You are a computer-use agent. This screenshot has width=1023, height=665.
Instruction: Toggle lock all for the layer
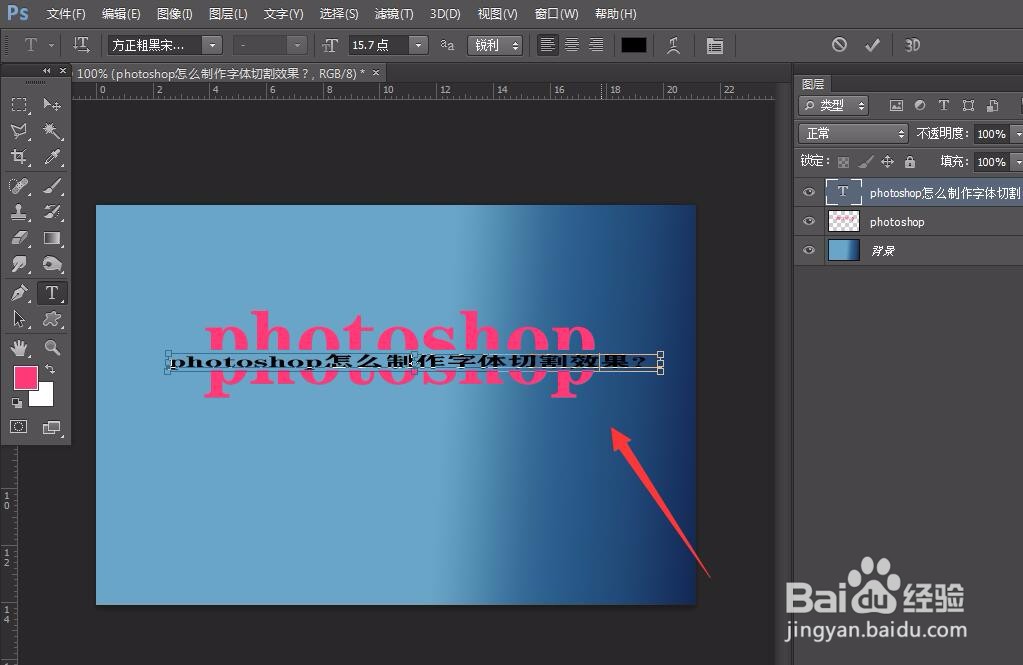(909, 161)
